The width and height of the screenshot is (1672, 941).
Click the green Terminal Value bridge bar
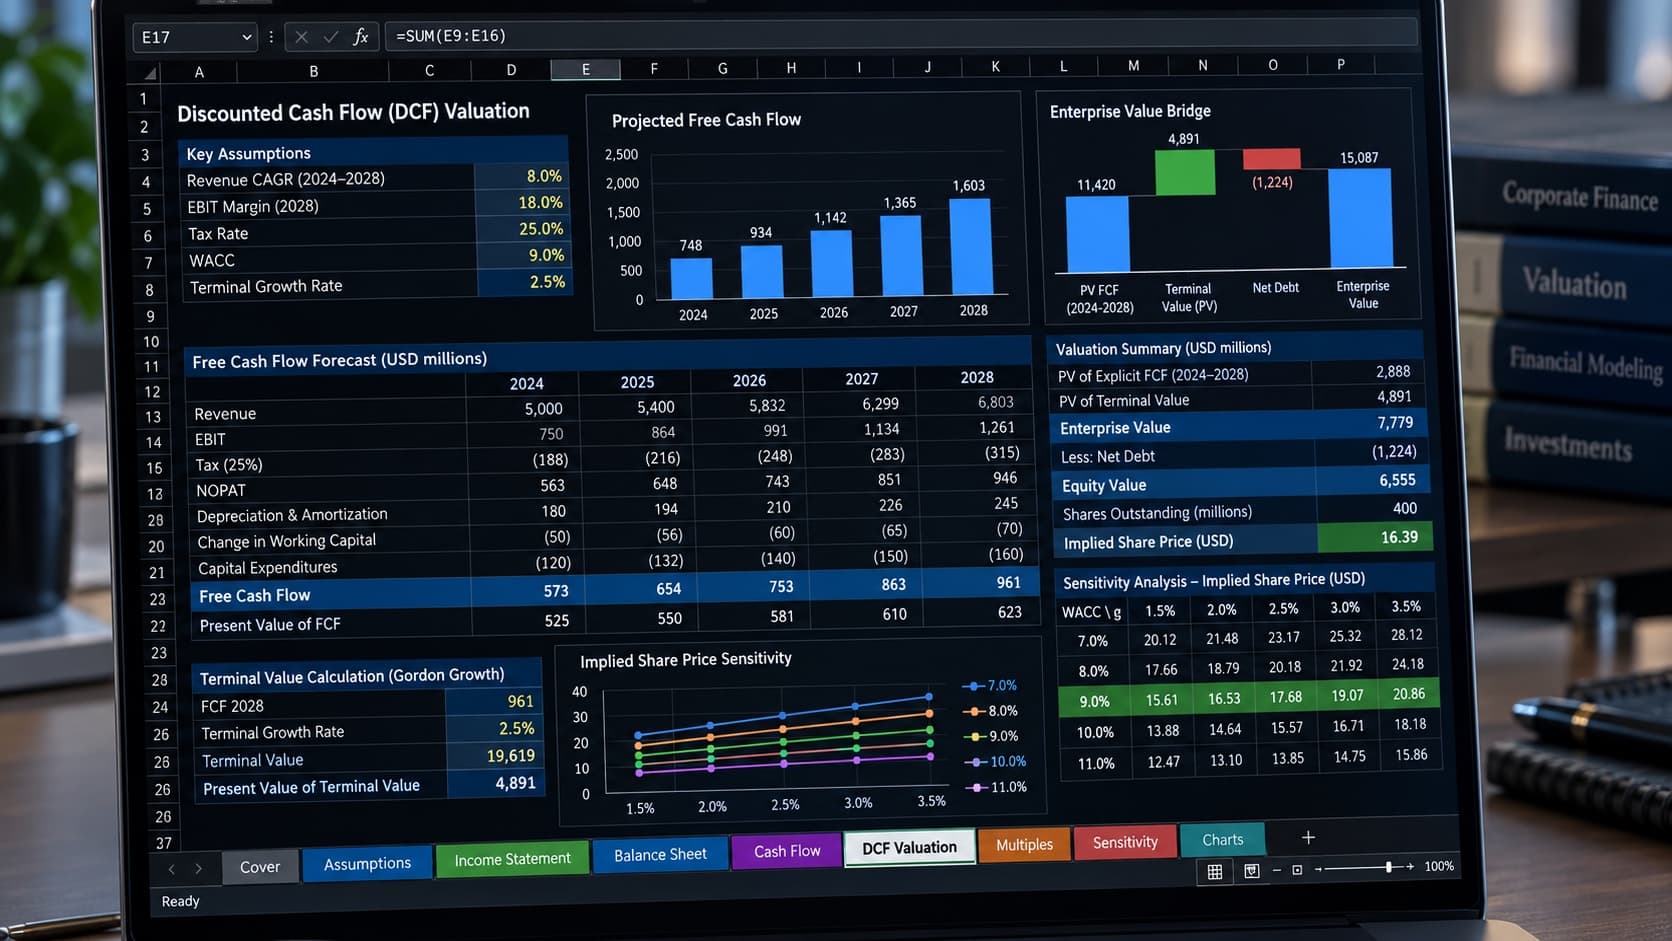pos(1185,173)
